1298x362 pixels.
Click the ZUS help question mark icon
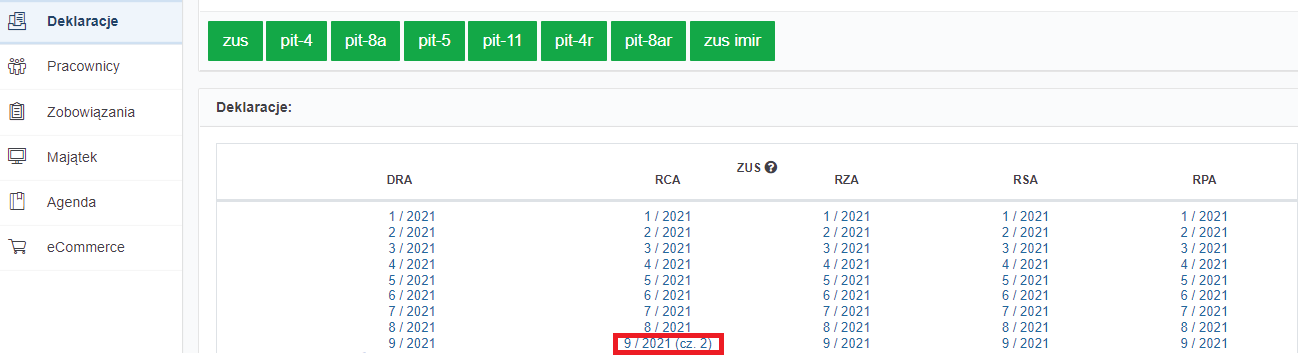[771, 168]
